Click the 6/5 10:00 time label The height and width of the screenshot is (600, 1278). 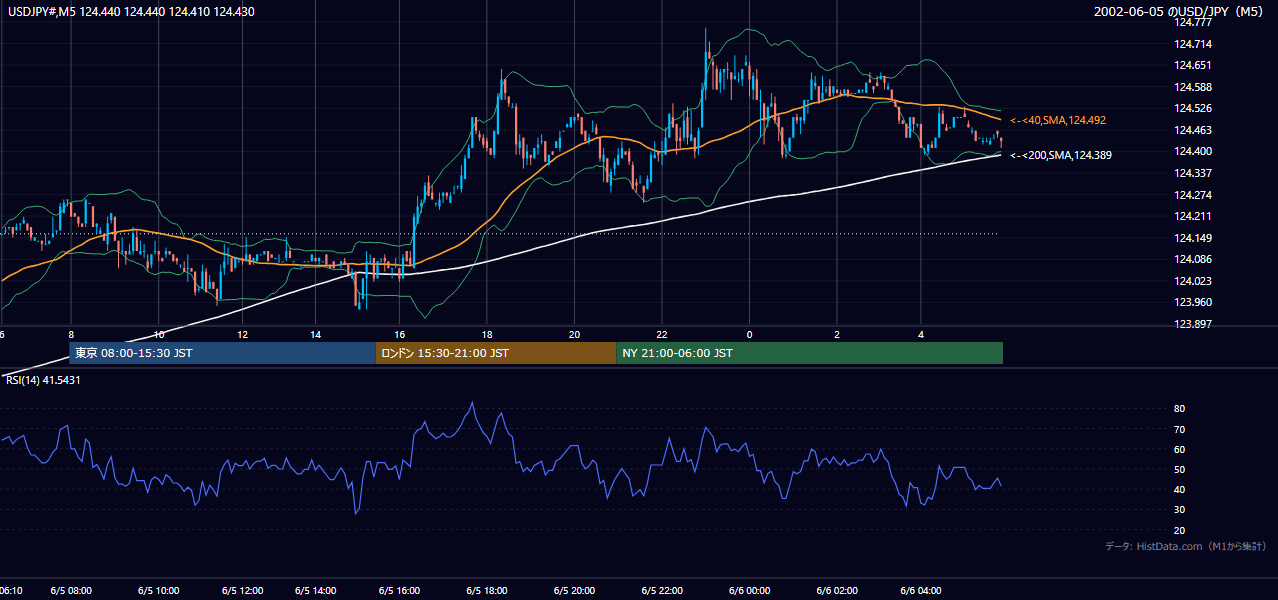click(x=158, y=591)
